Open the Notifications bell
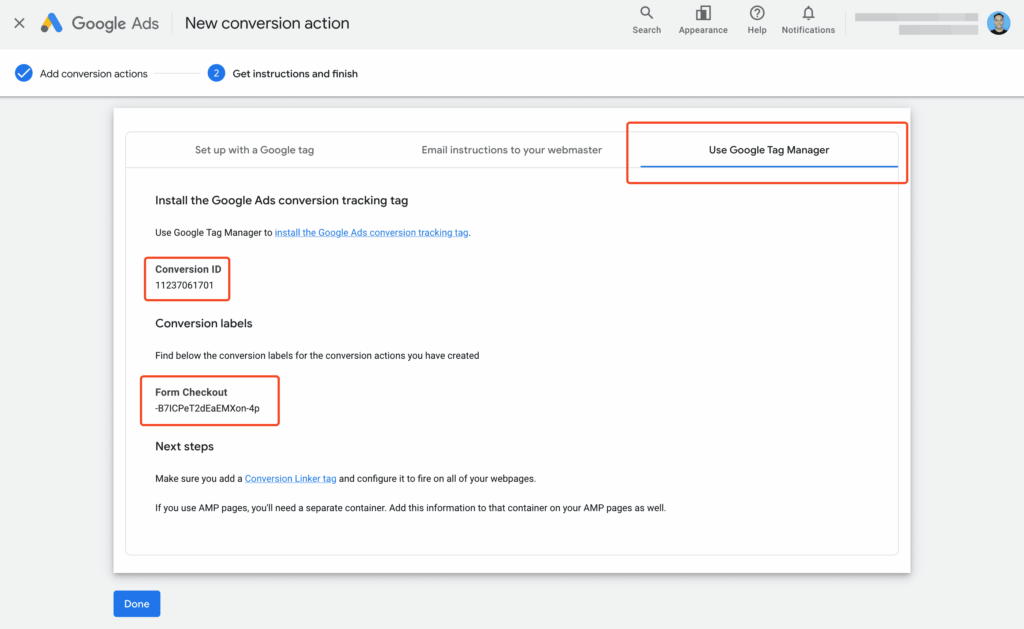Image resolution: width=1024 pixels, height=629 pixels. (x=808, y=20)
